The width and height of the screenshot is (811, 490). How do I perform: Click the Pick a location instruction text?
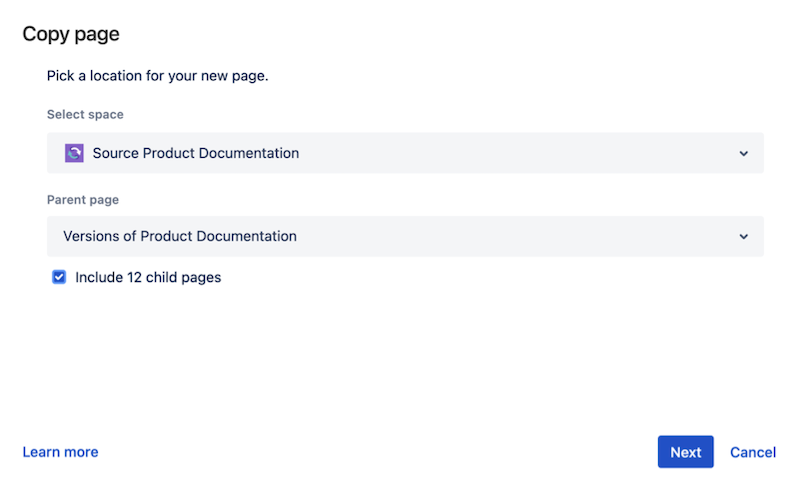click(x=157, y=76)
